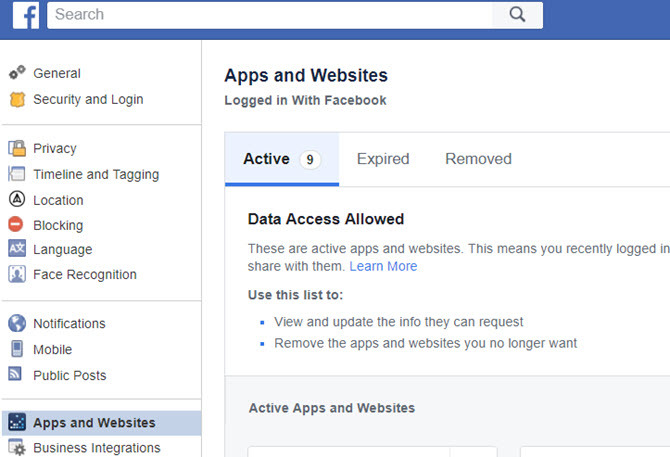Go to Notifications settings

[x=69, y=324]
